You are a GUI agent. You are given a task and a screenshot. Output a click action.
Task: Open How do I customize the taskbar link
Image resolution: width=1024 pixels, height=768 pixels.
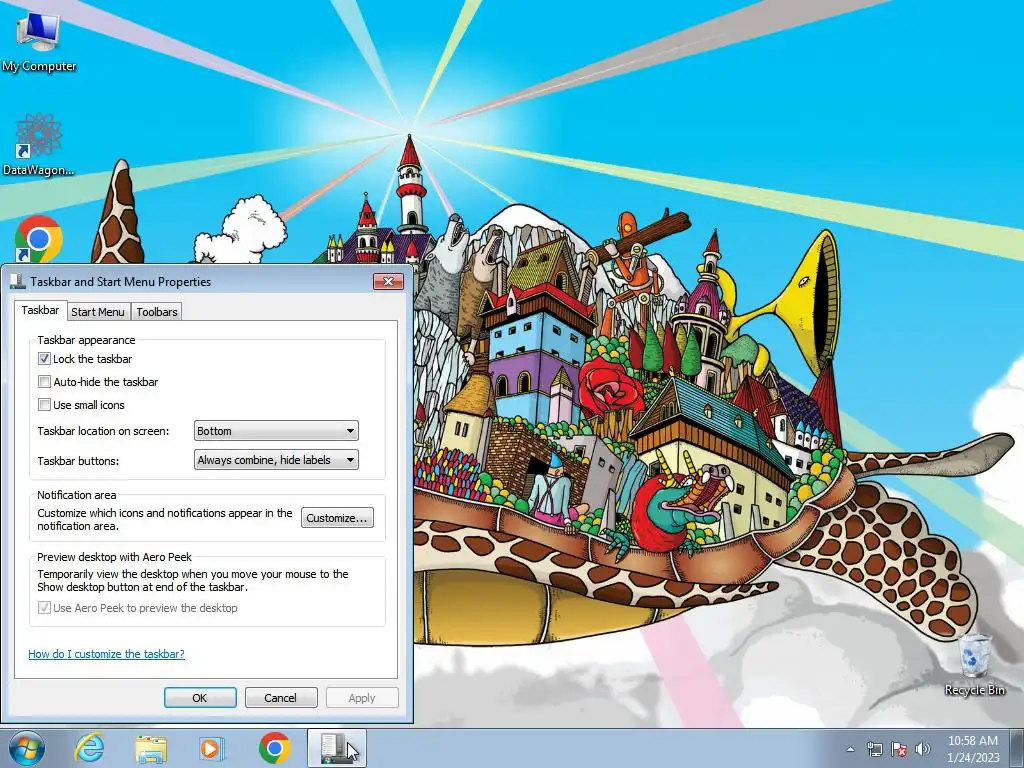[x=106, y=654]
